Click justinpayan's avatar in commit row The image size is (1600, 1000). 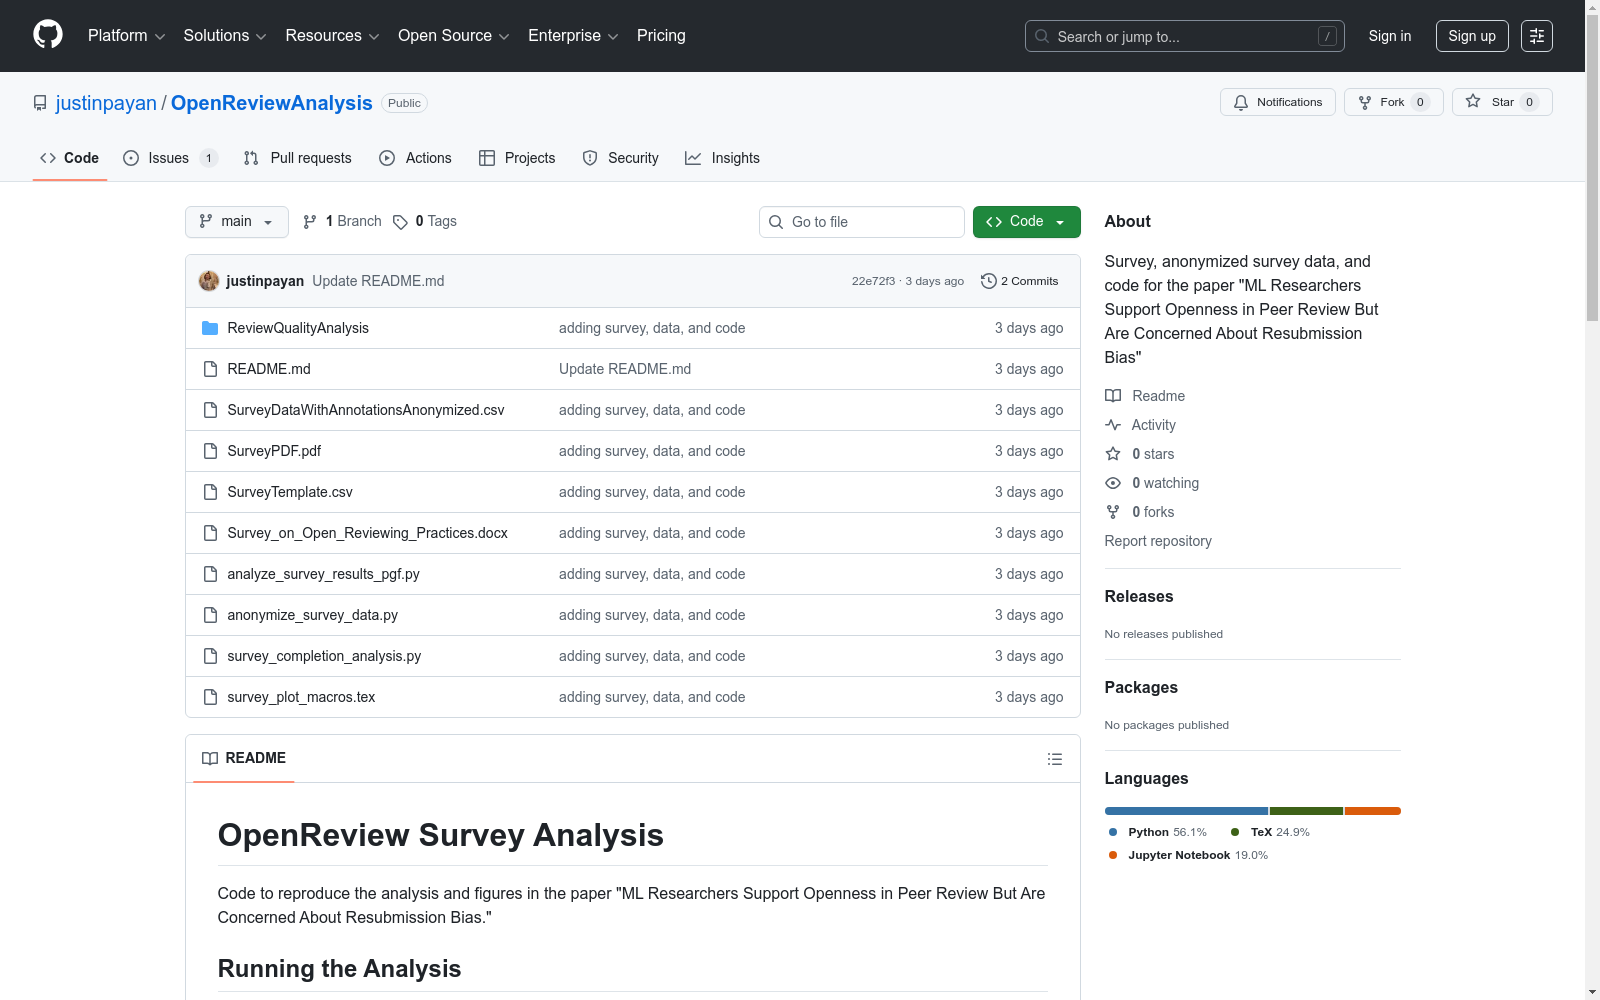209,281
